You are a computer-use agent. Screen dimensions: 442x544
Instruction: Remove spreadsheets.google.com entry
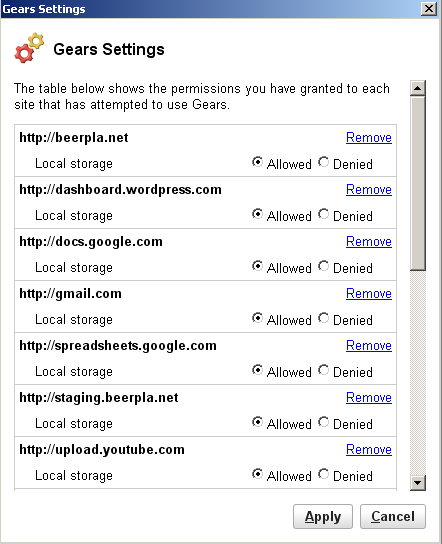[x=369, y=346]
